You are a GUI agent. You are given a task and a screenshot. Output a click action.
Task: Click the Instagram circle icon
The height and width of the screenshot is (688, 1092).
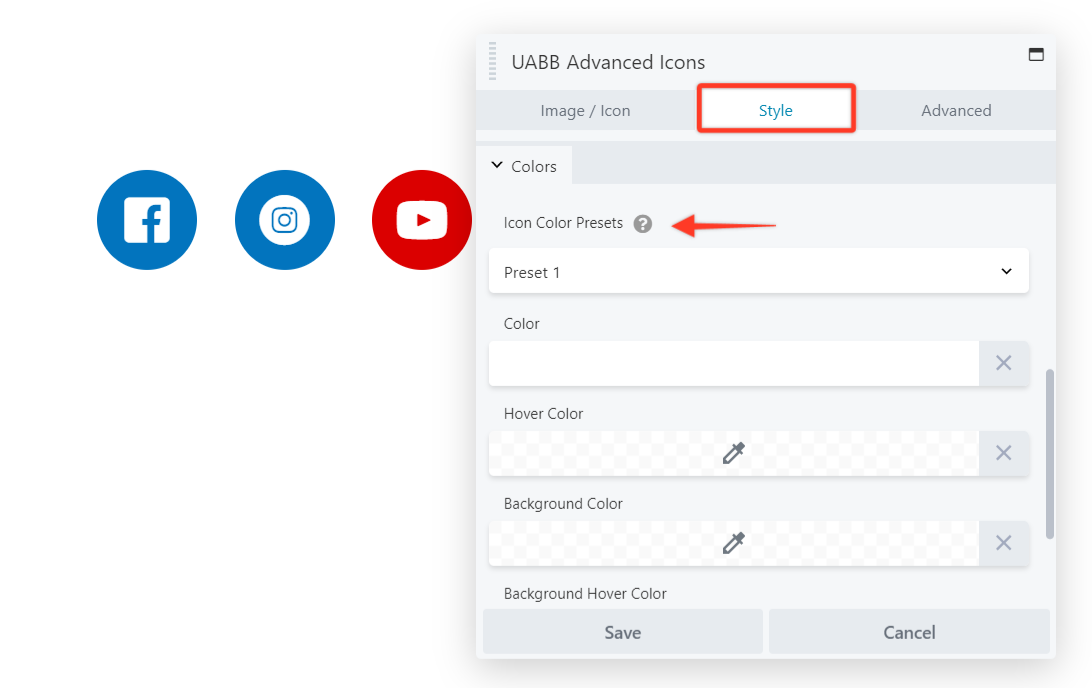point(284,220)
